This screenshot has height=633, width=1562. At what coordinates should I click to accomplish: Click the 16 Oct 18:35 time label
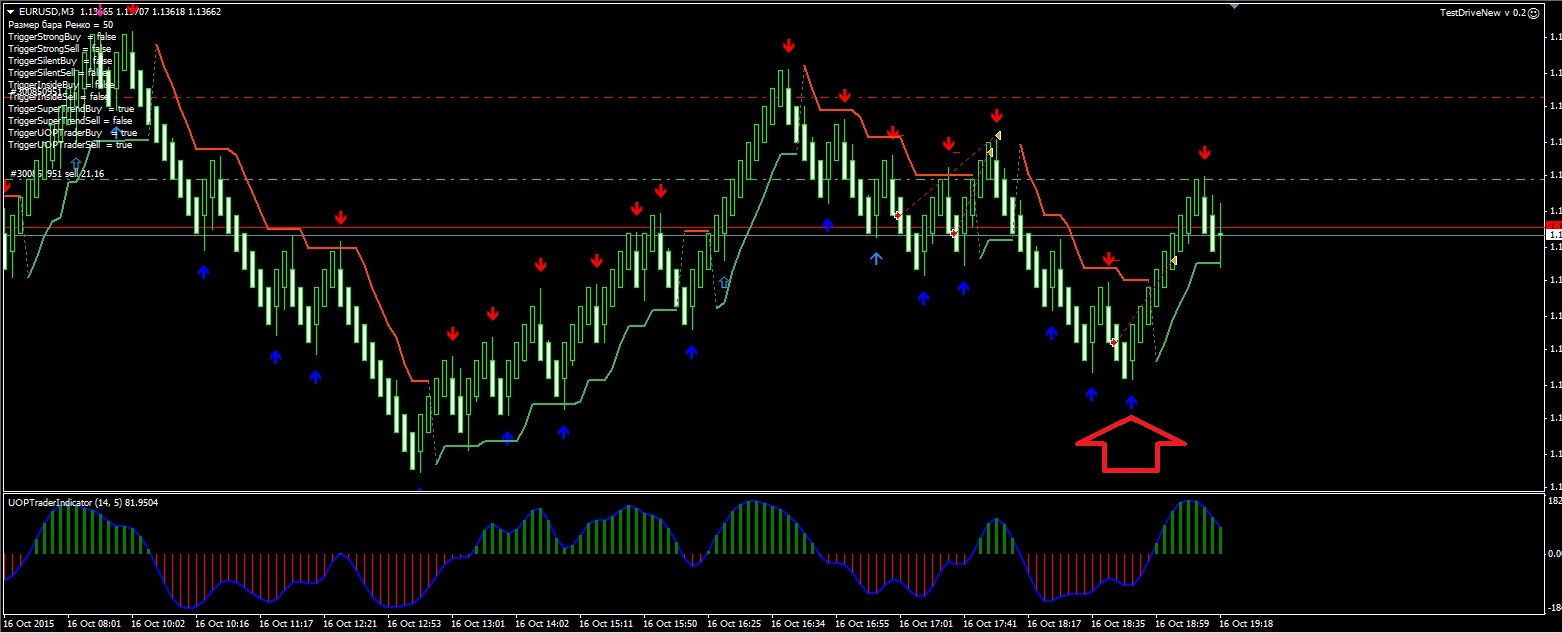point(1117,623)
